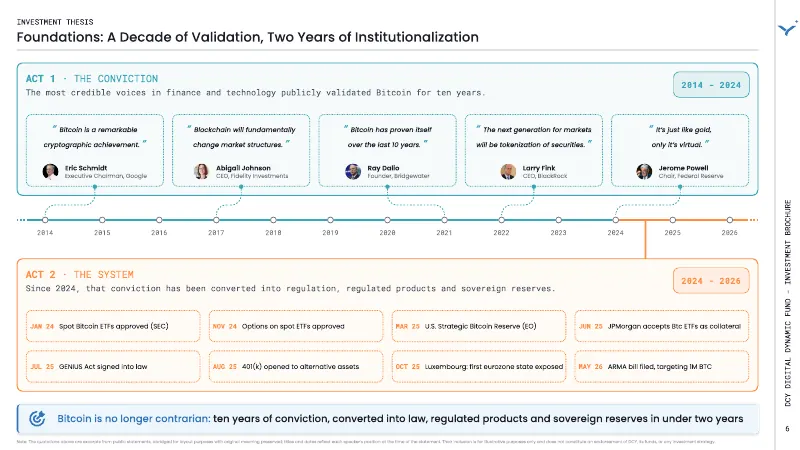Click the 2024 - 2026 badge
Image resolution: width=800 pixels, height=450 pixels.
coord(711,281)
